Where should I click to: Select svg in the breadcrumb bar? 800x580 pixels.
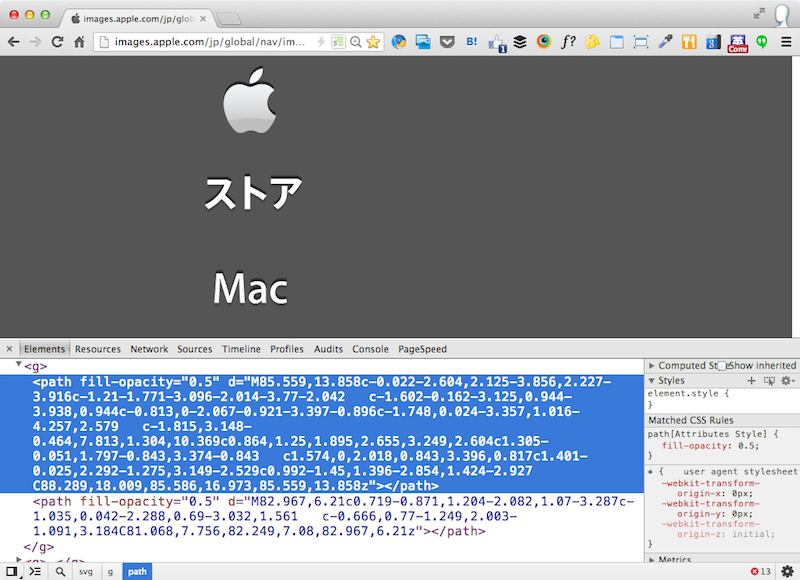tap(86, 571)
